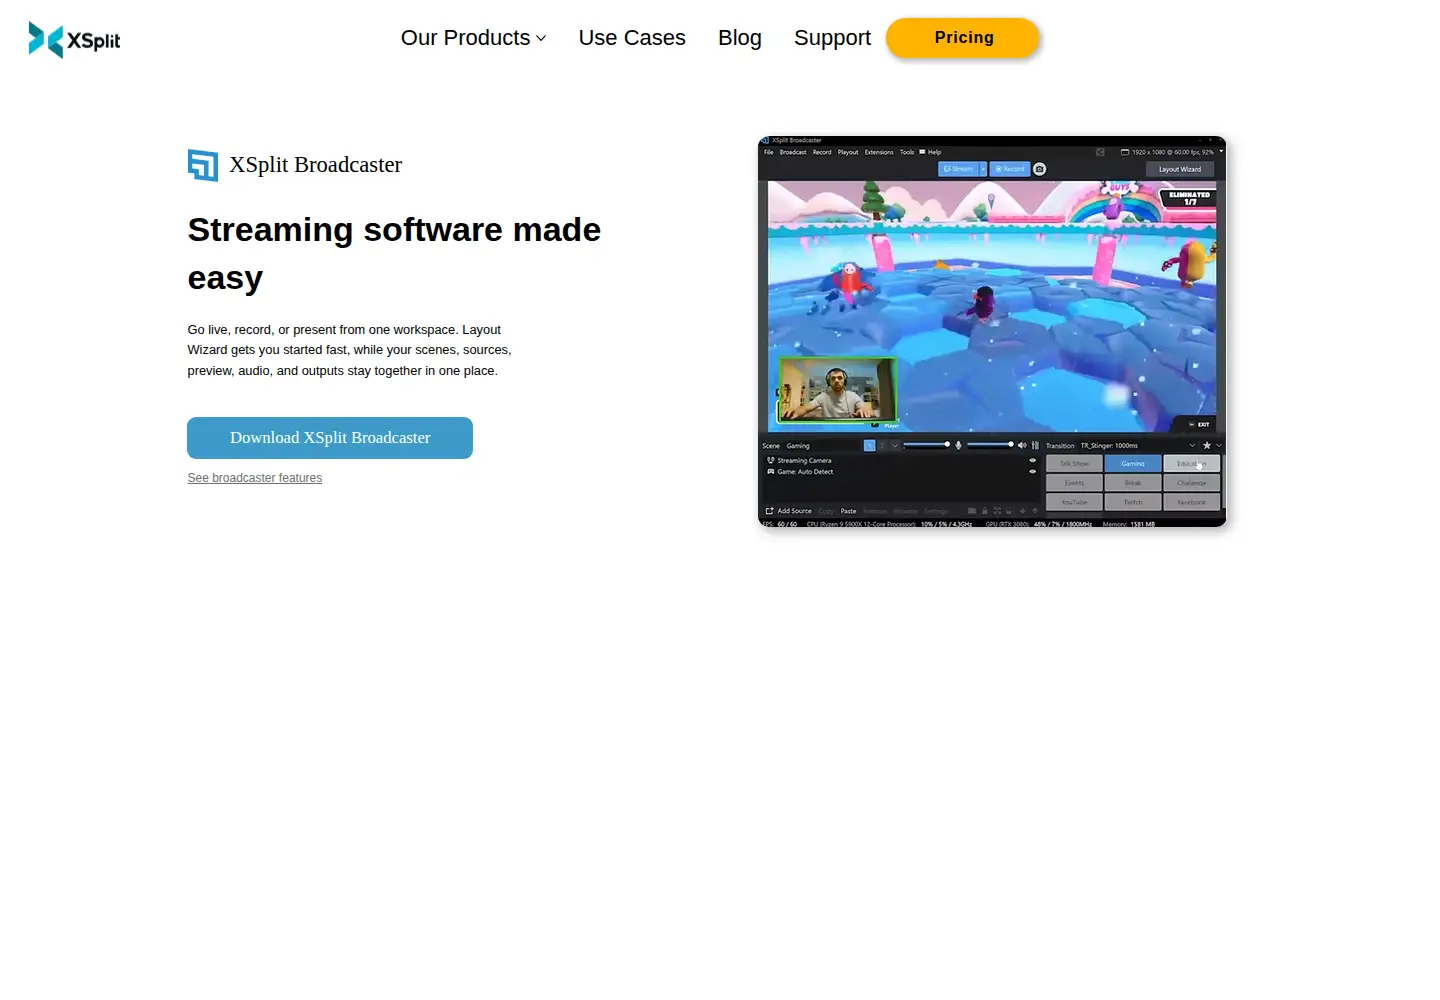This screenshot has width=1440, height=1000.
Task: Click the paragraph starting Go live, record
Action: click(x=349, y=350)
